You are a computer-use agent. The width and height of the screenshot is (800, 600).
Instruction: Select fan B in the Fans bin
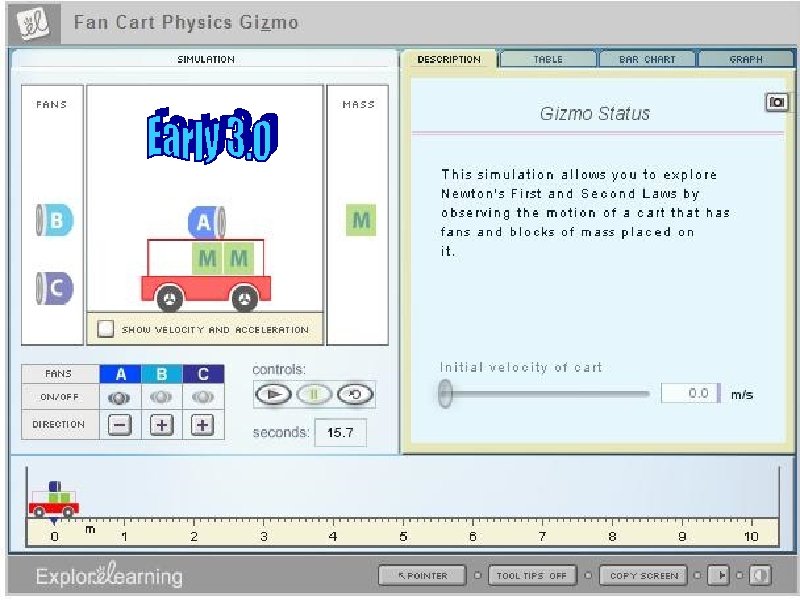(x=55, y=220)
